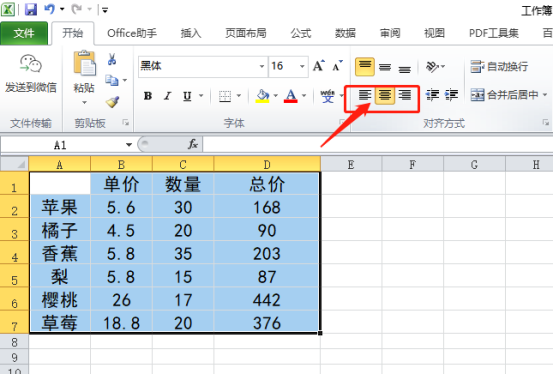Align text left
Screen dimensions: 554x375
[365, 95]
